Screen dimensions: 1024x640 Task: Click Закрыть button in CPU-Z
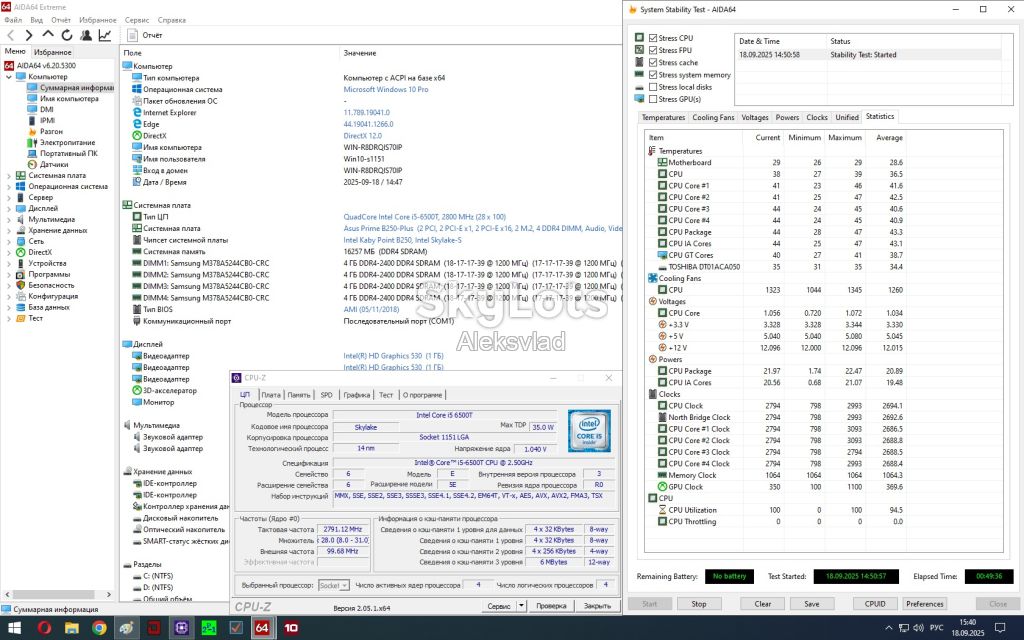(597, 606)
